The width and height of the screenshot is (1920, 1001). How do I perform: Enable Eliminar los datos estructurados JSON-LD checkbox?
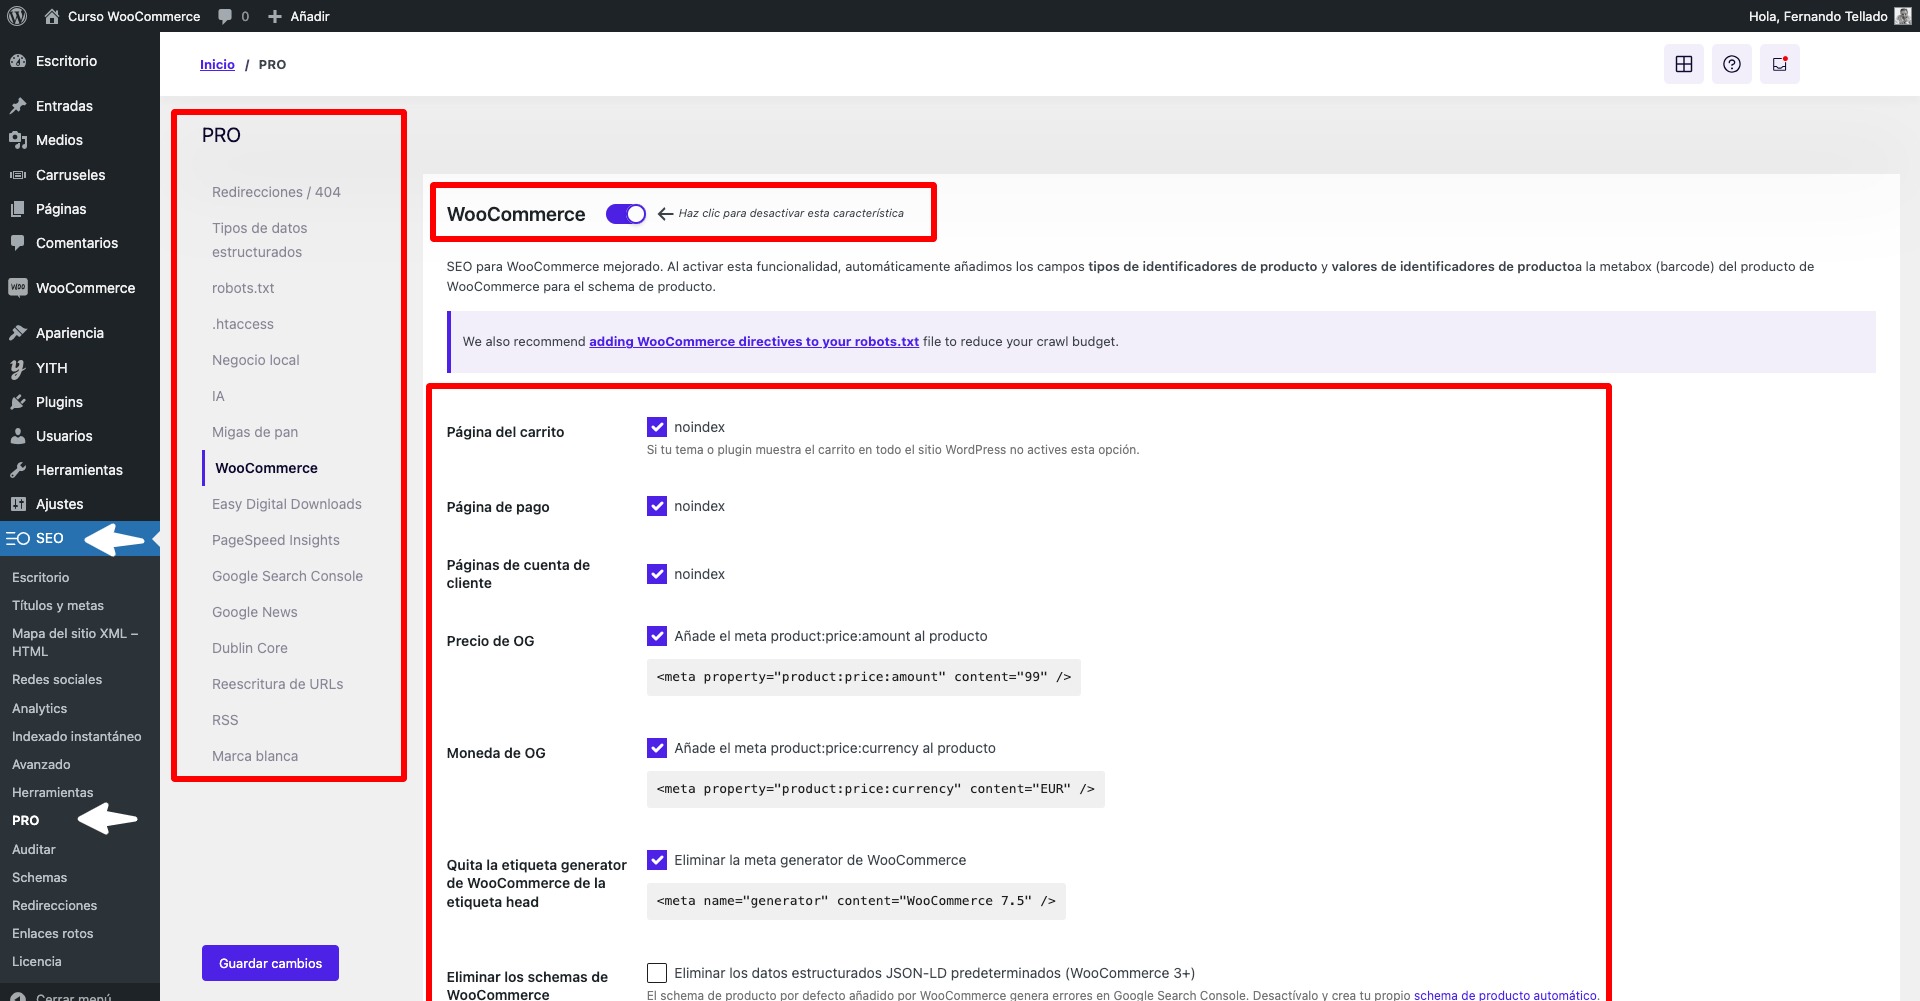657,972
